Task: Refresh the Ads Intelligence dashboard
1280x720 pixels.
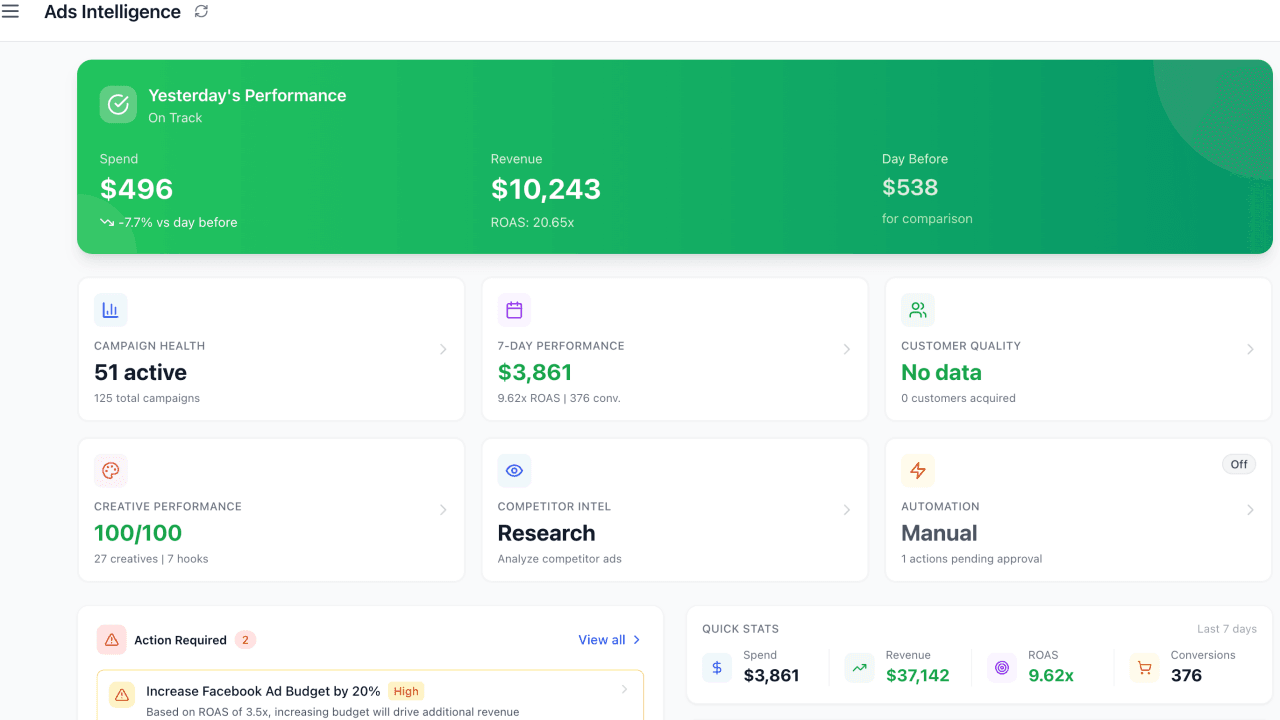Action: click(x=201, y=11)
